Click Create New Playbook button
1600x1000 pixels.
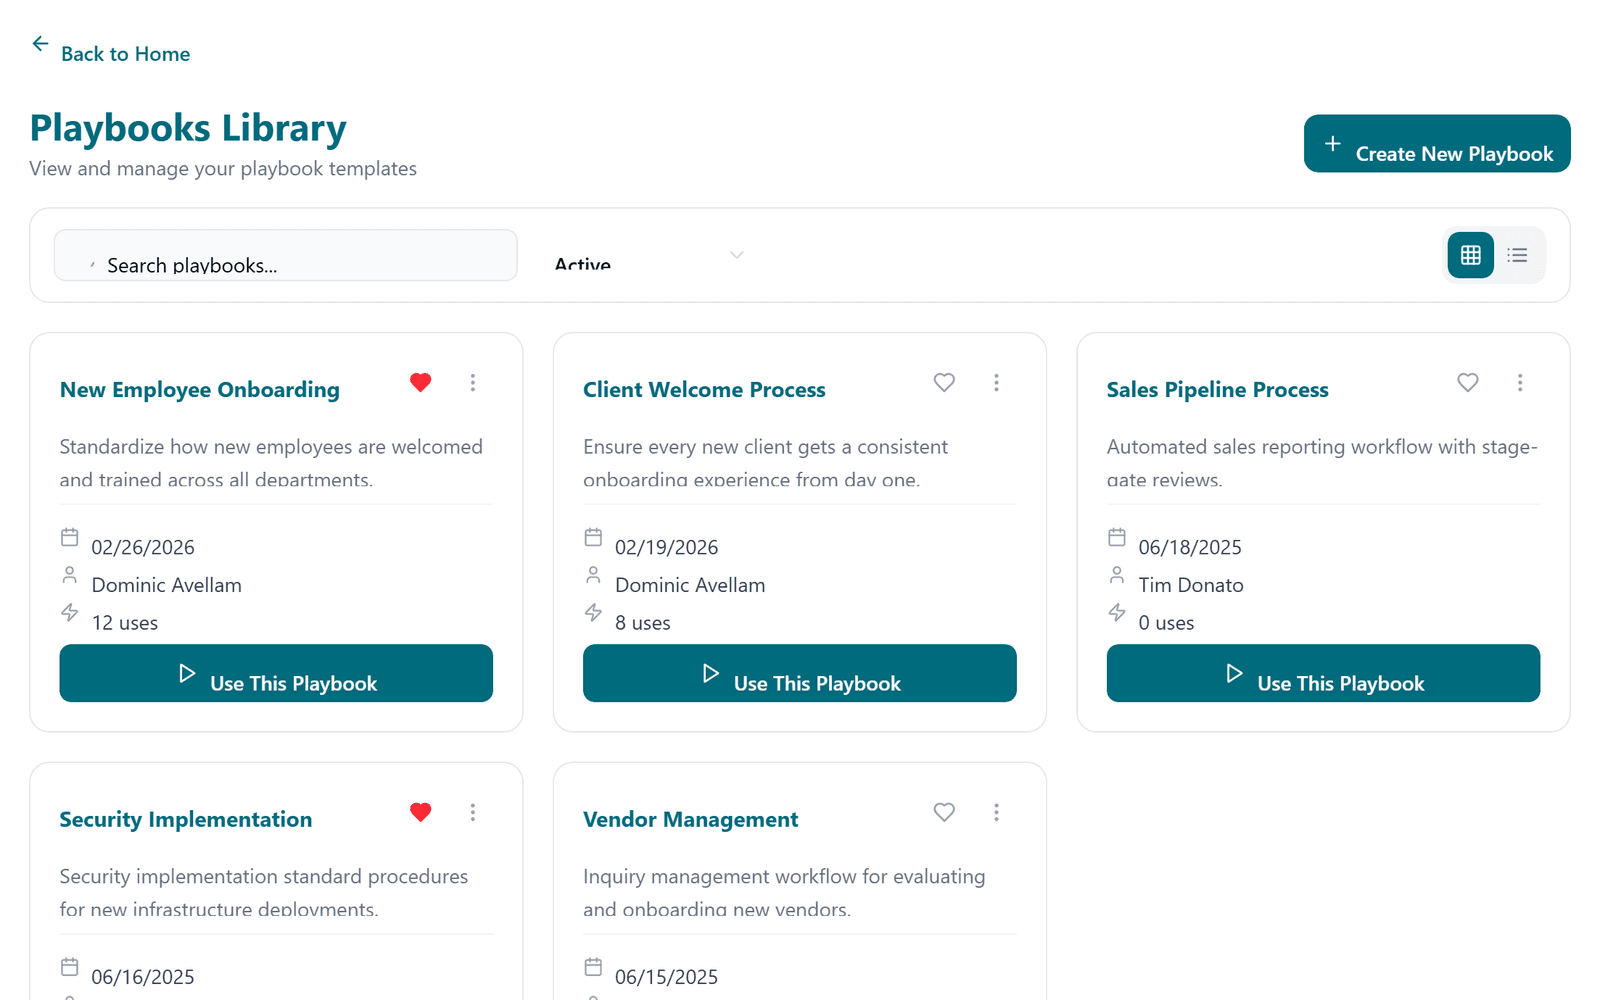tap(1437, 143)
